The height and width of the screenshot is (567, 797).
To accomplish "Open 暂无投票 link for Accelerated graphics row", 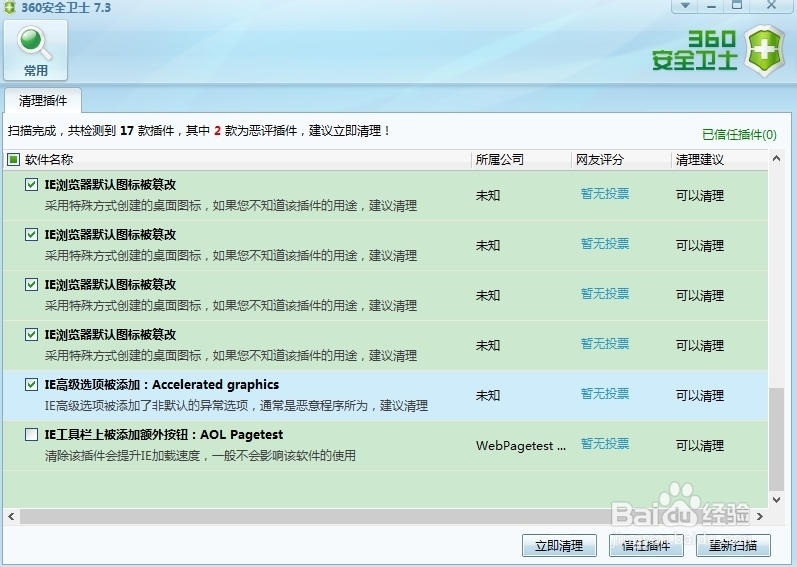I will tap(605, 394).
